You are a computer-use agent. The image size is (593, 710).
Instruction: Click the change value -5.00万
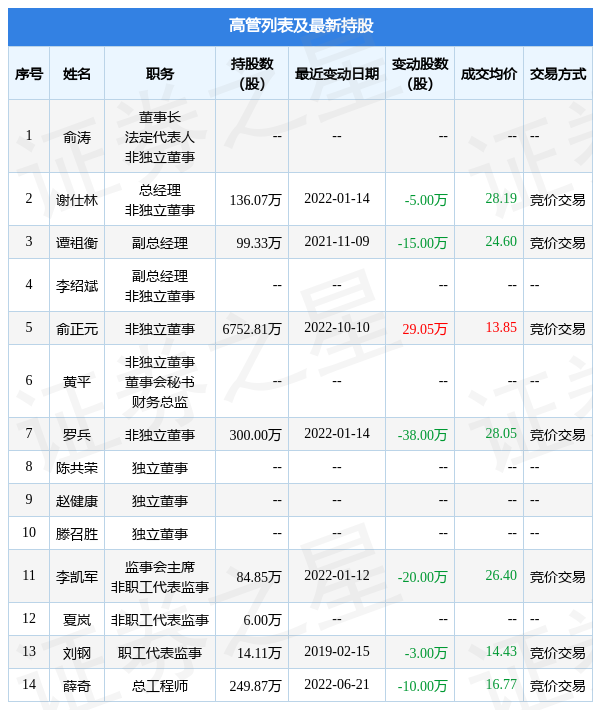tap(426, 200)
